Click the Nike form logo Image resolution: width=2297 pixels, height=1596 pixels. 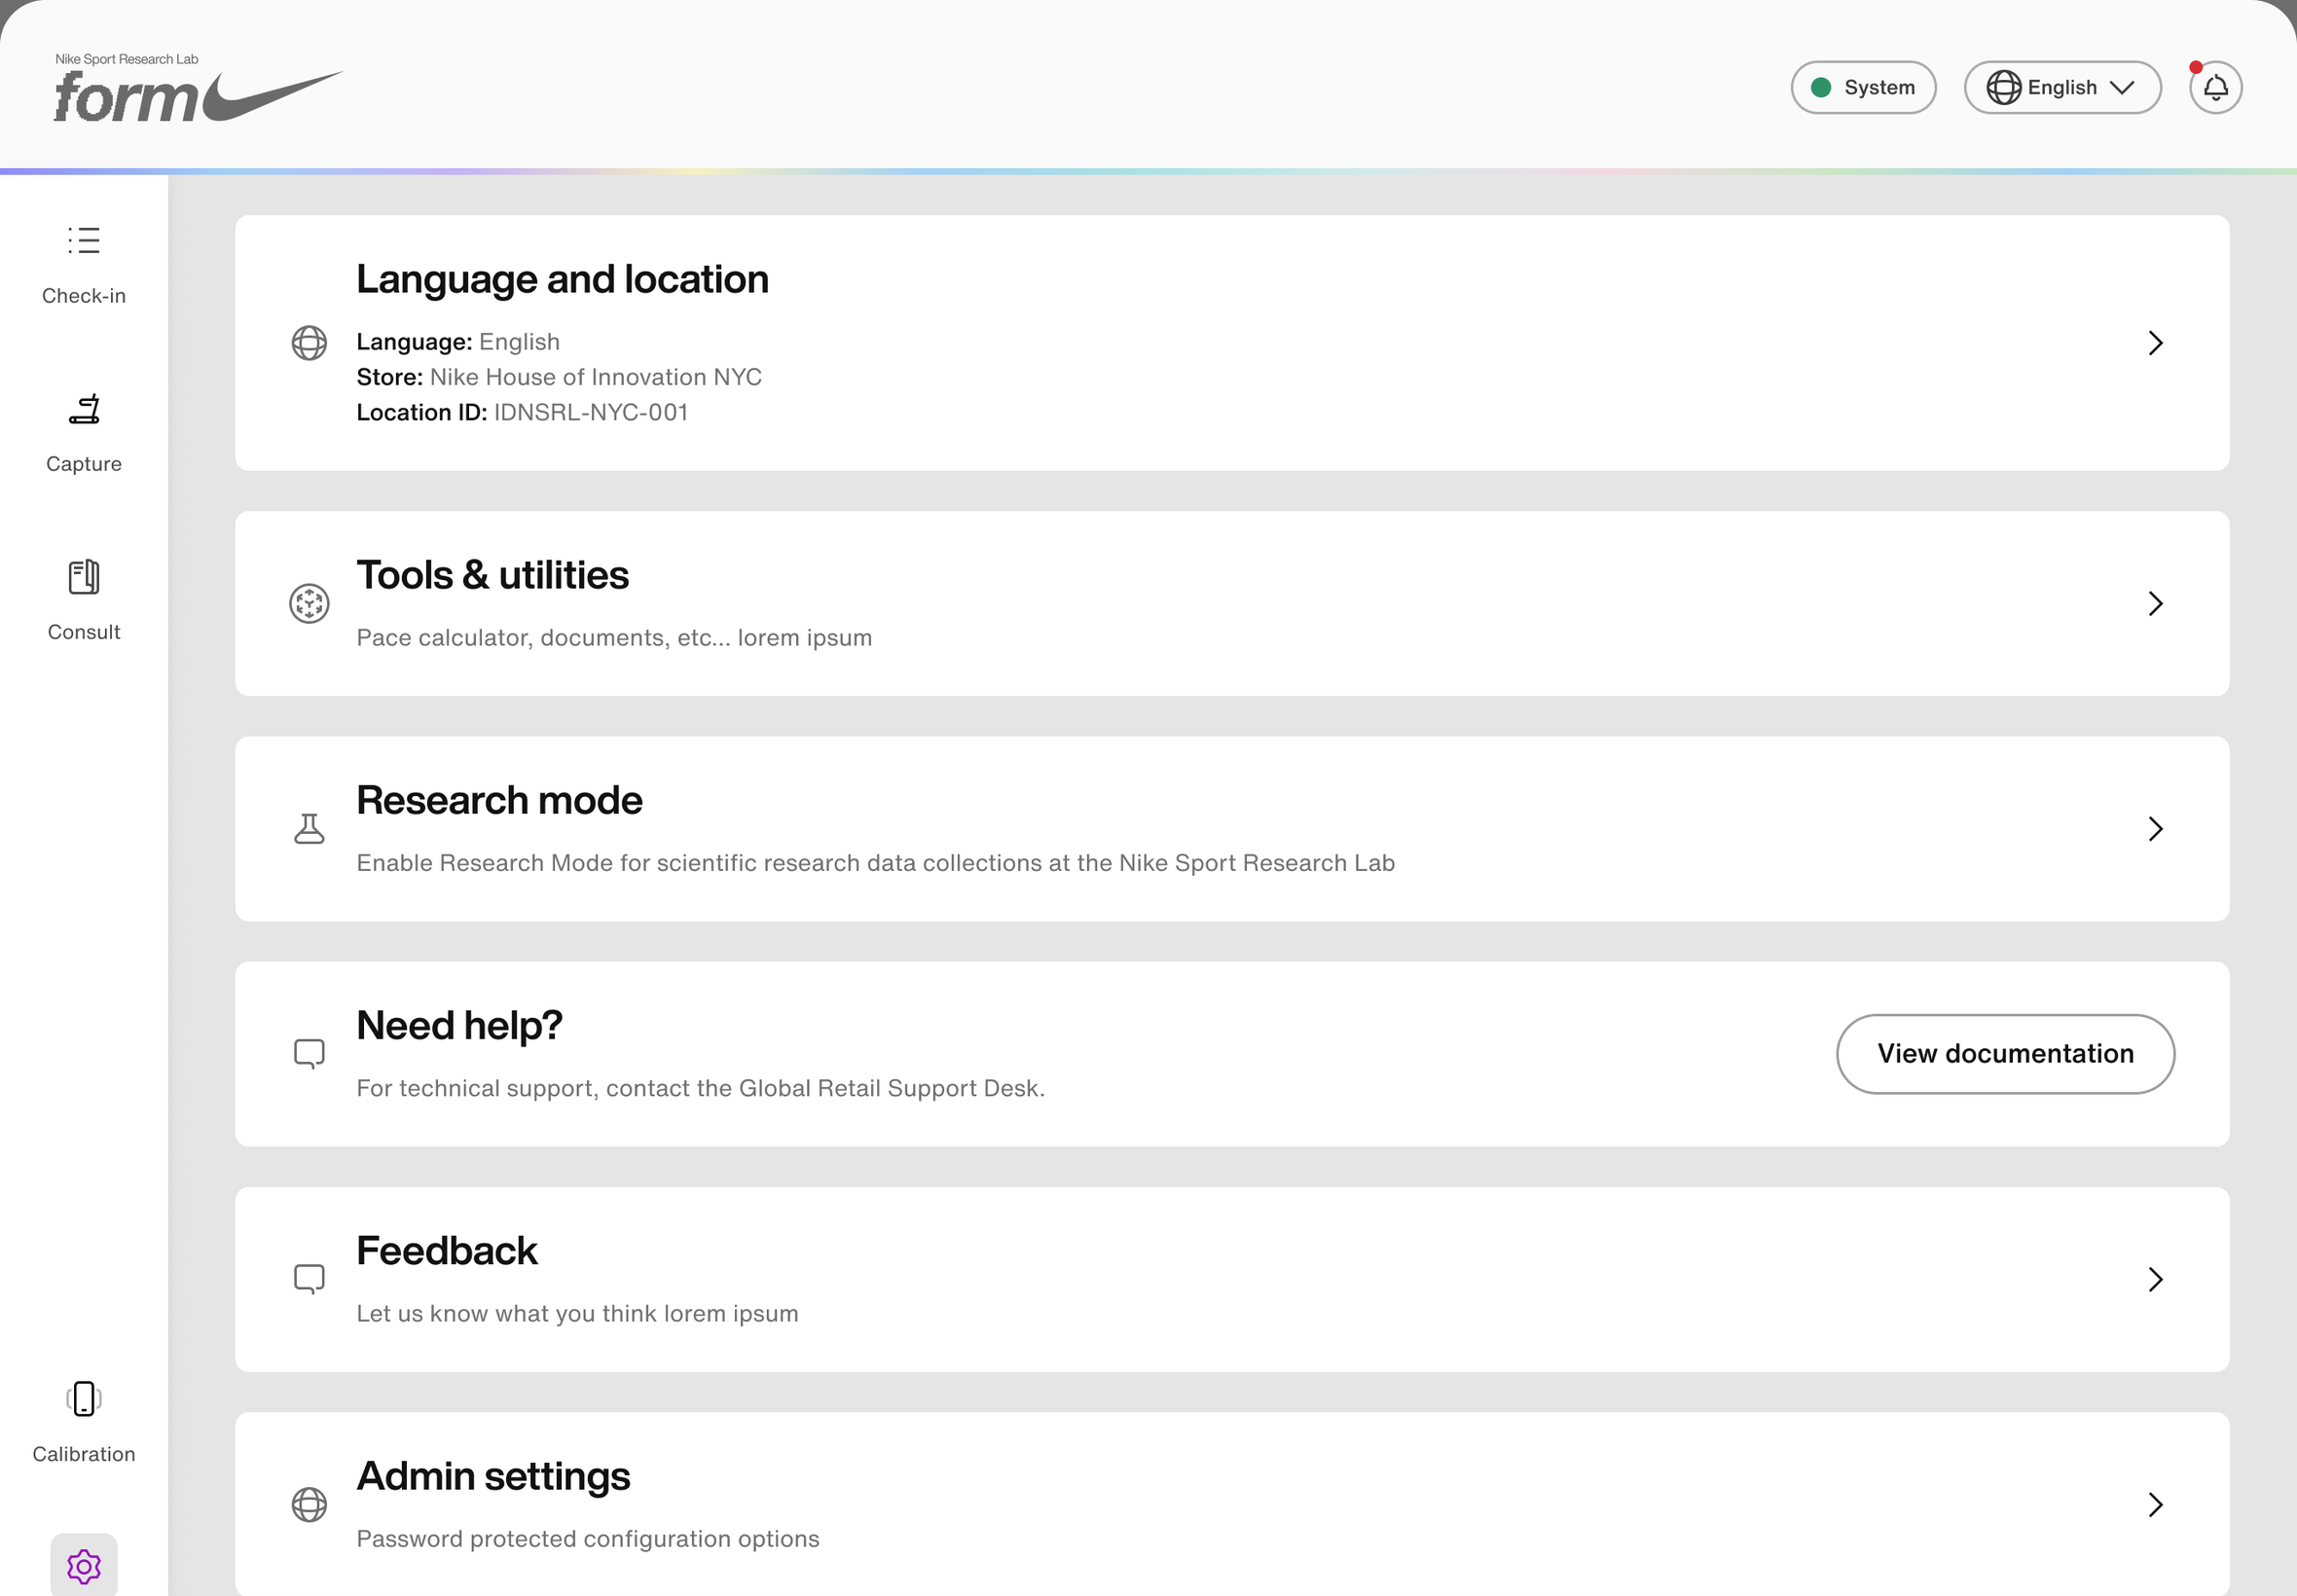(198, 88)
